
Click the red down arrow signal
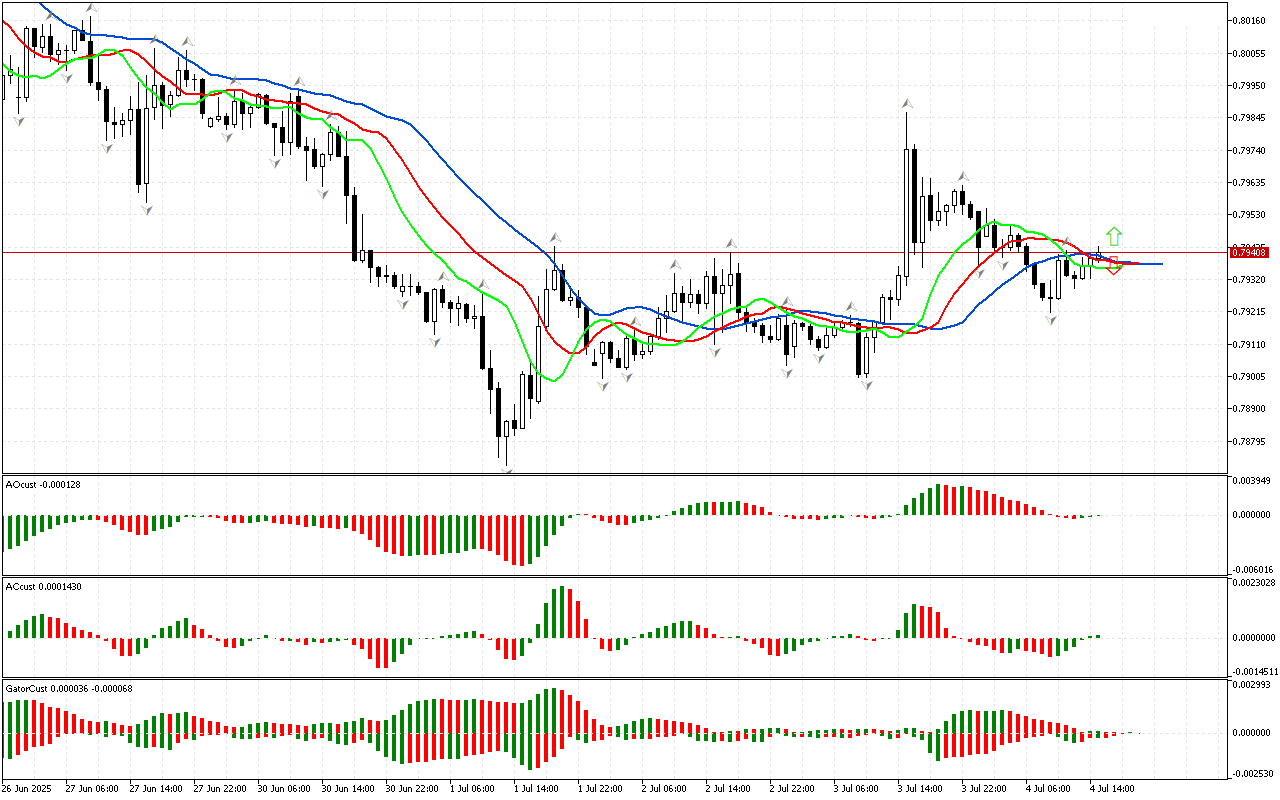click(1113, 267)
